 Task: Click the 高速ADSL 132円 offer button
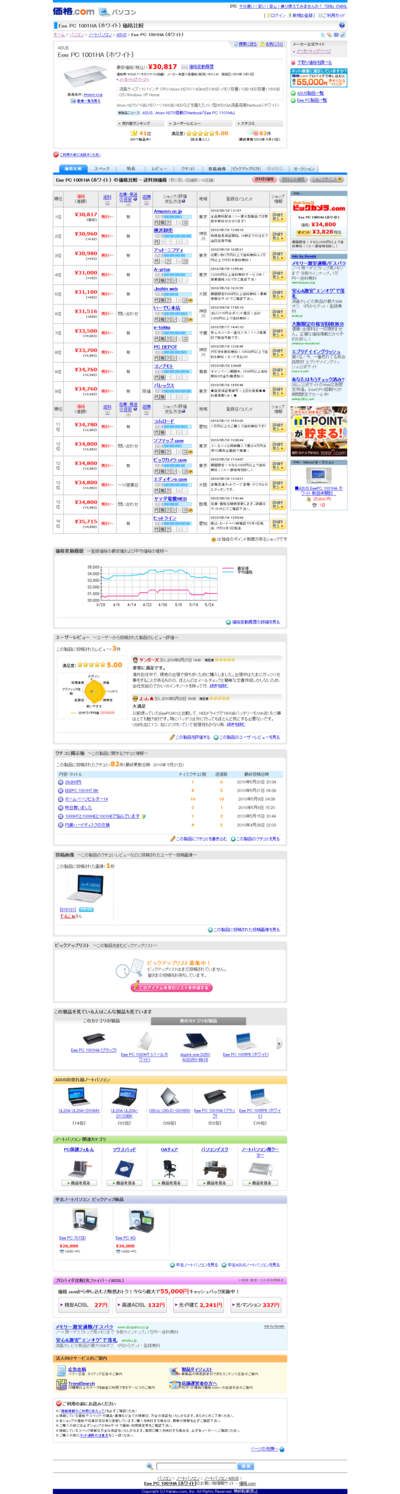pos(141,1304)
